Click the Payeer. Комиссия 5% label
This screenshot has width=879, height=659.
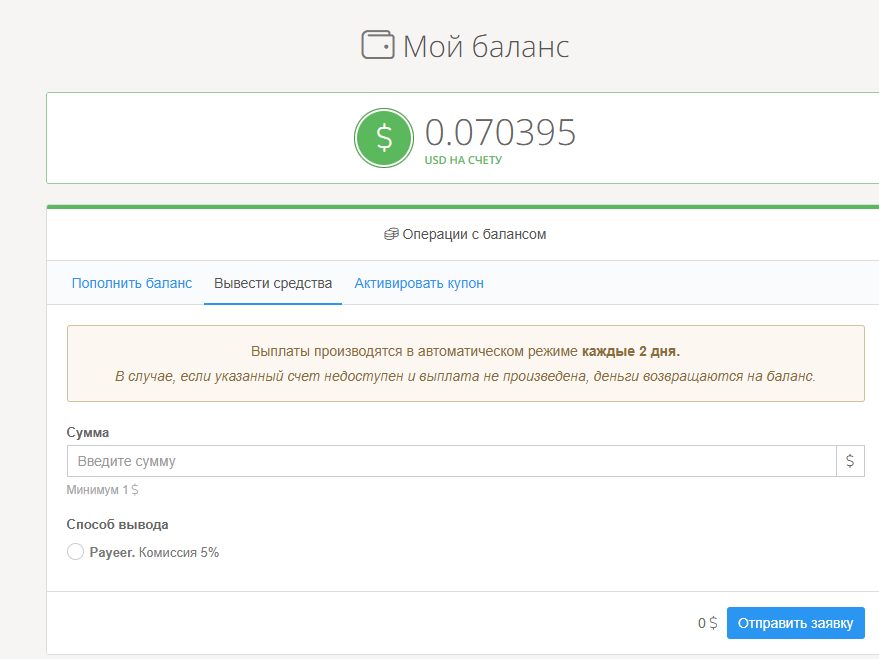154,552
